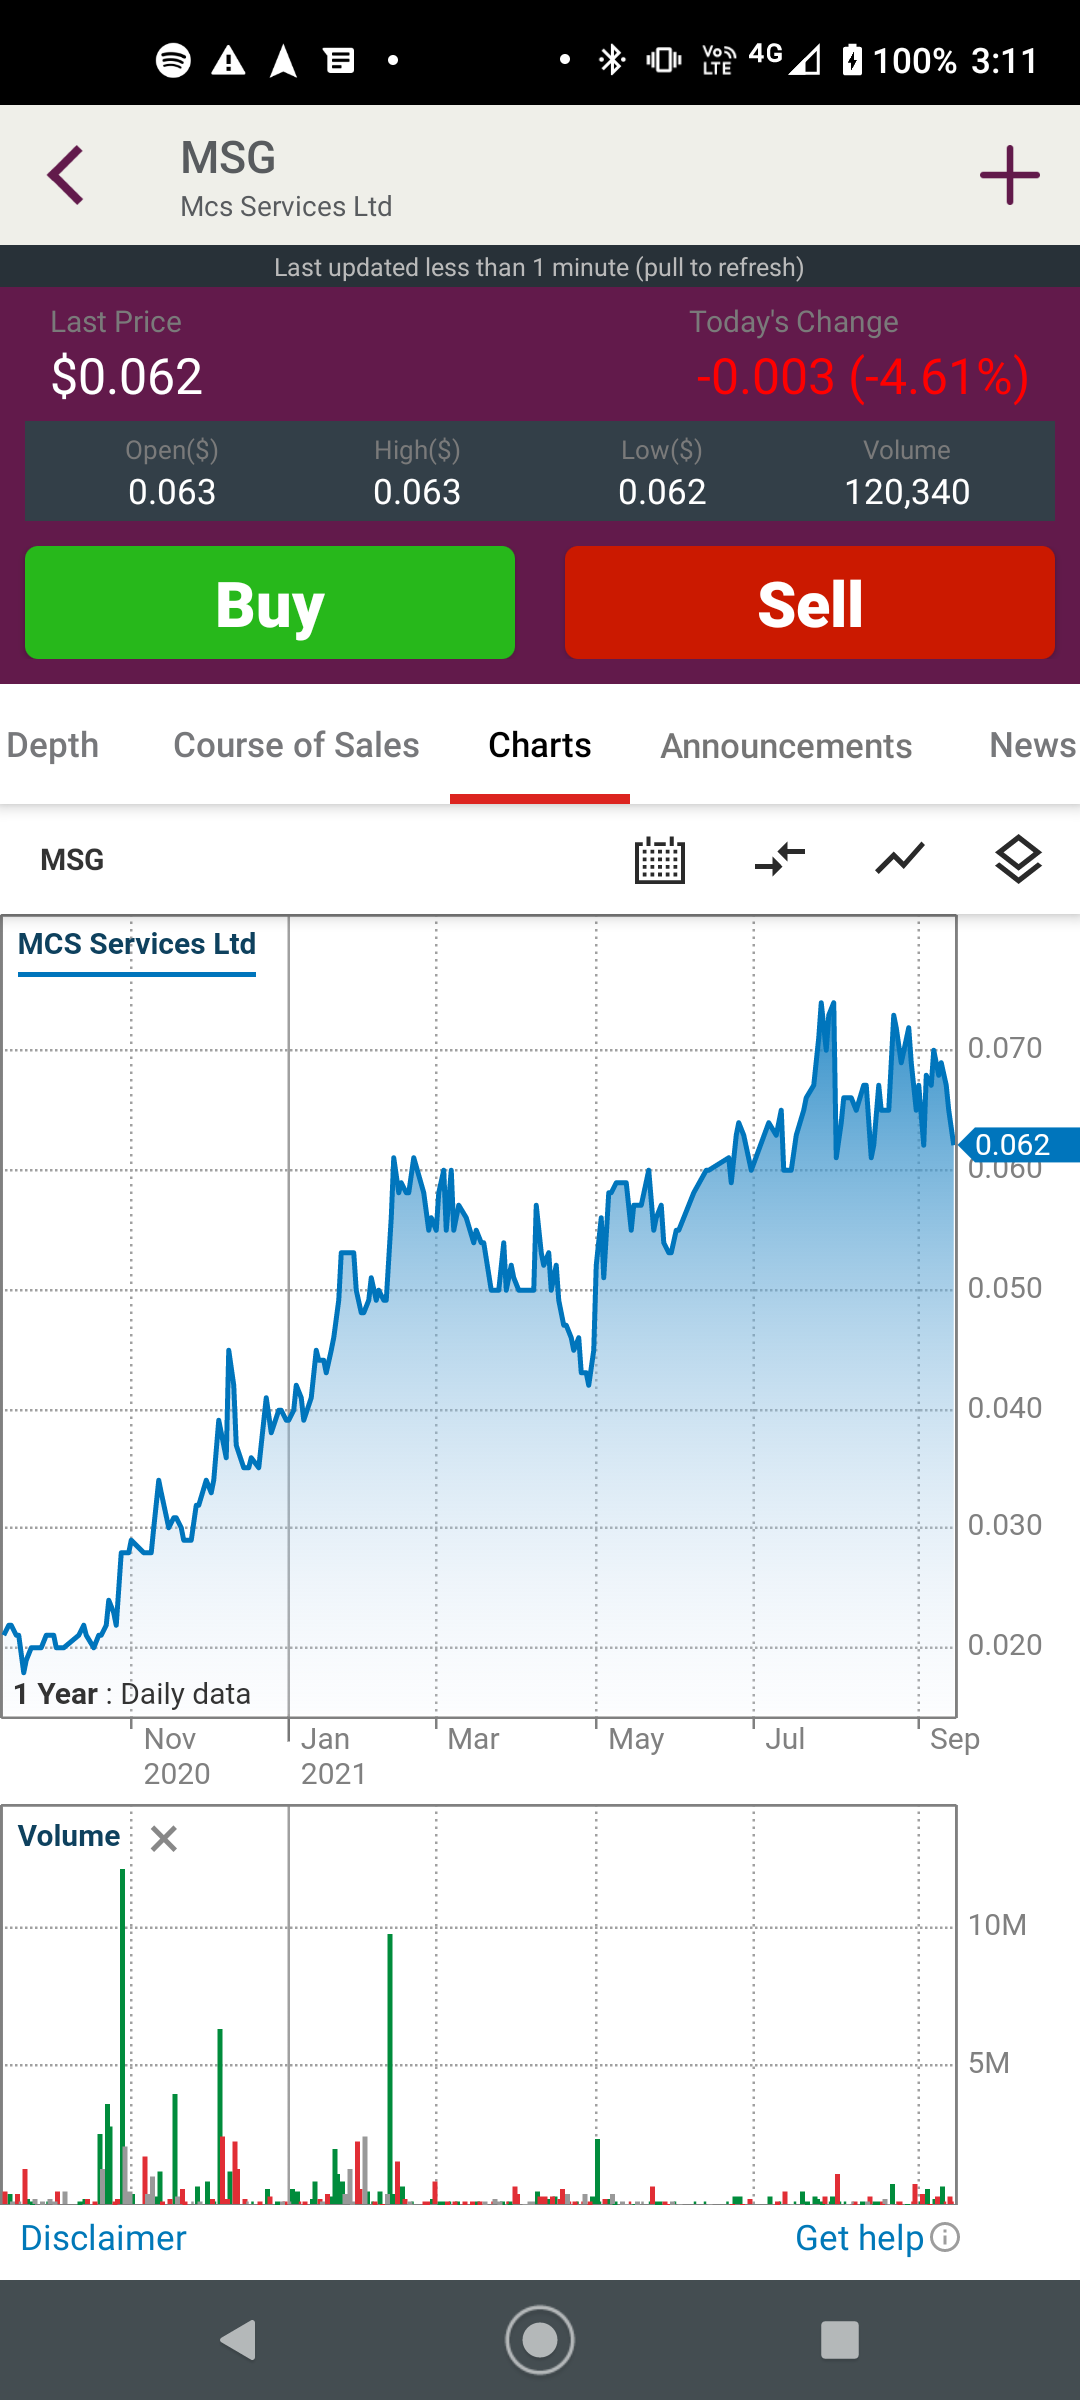Screen dimensions: 1080x2400
Task: Tap the 'Jan 2021' axis label
Action: (x=334, y=1756)
